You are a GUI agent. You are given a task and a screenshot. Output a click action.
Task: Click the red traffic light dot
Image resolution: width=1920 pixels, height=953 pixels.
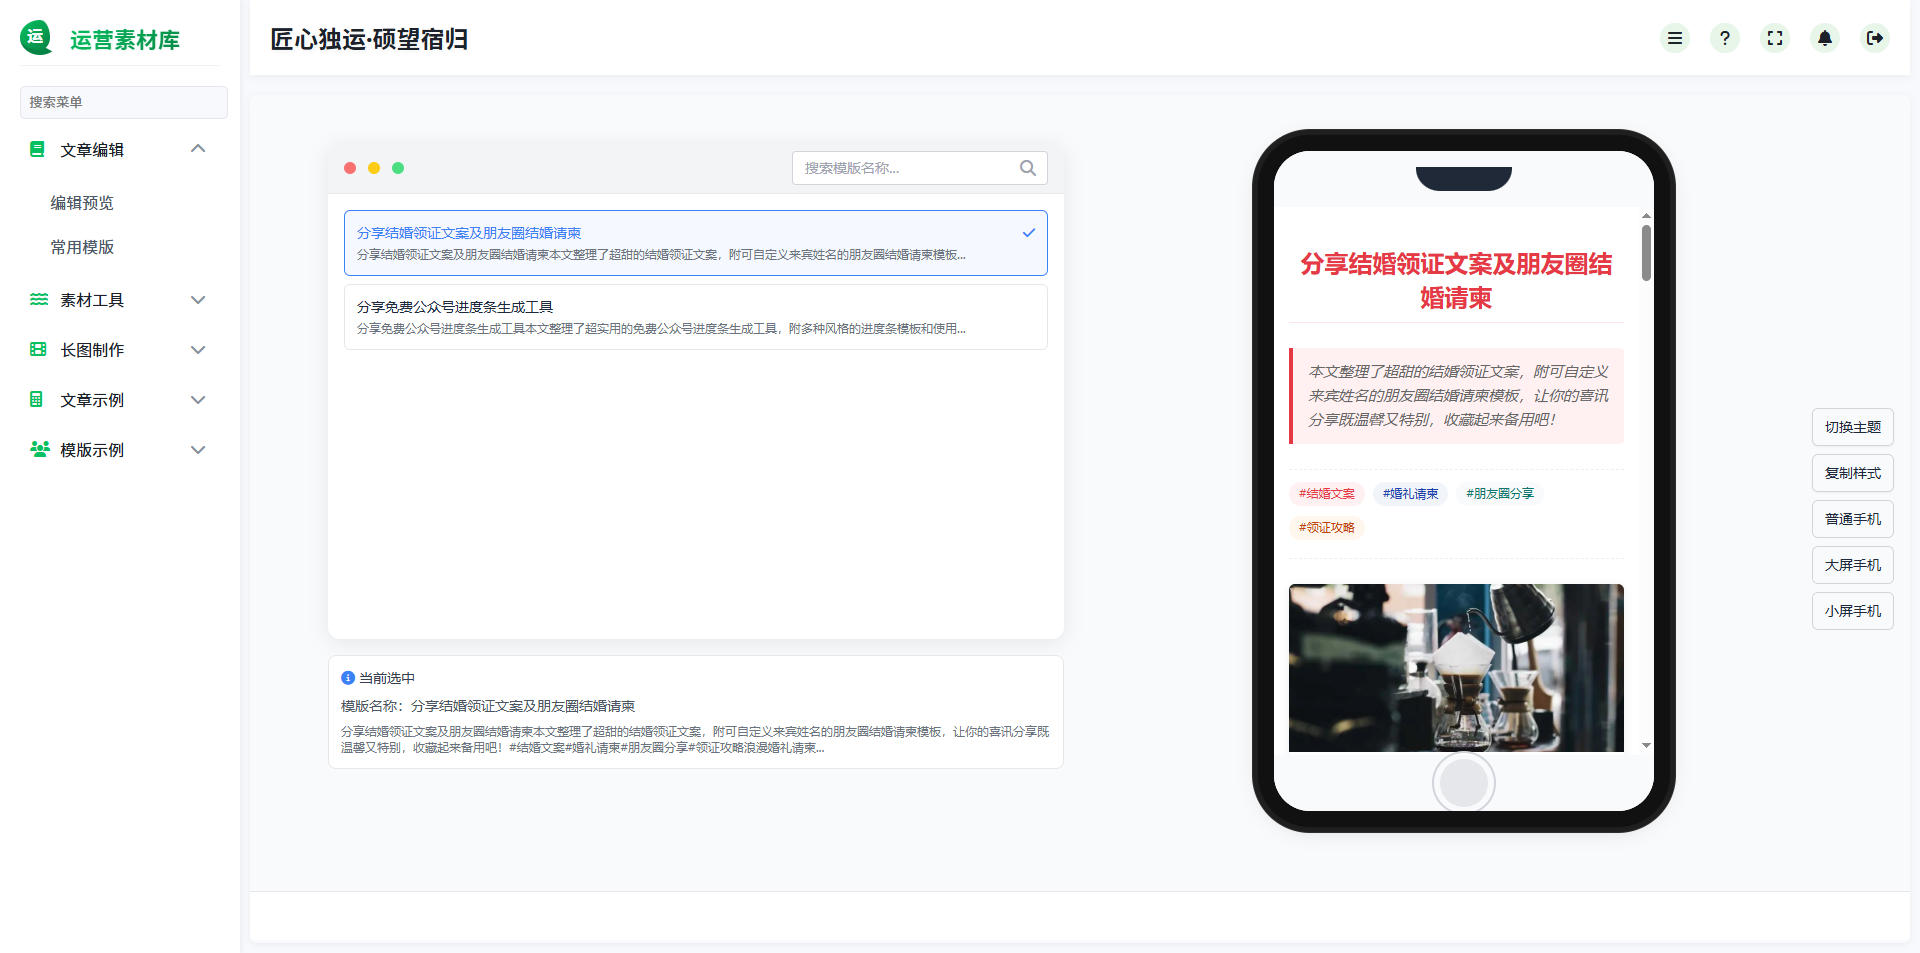(x=349, y=168)
